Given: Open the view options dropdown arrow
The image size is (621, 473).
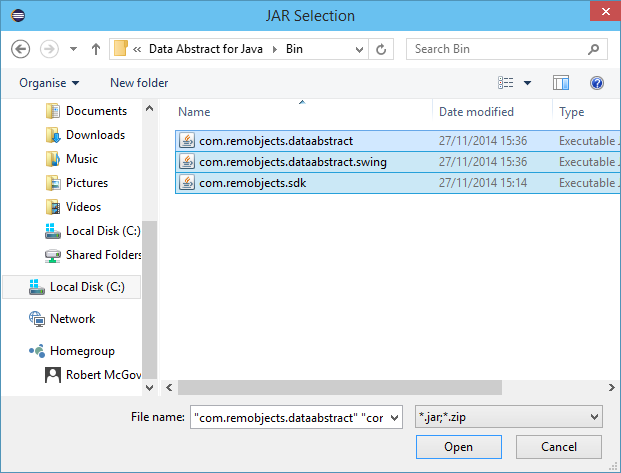Looking at the screenshot, I should [528, 83].
